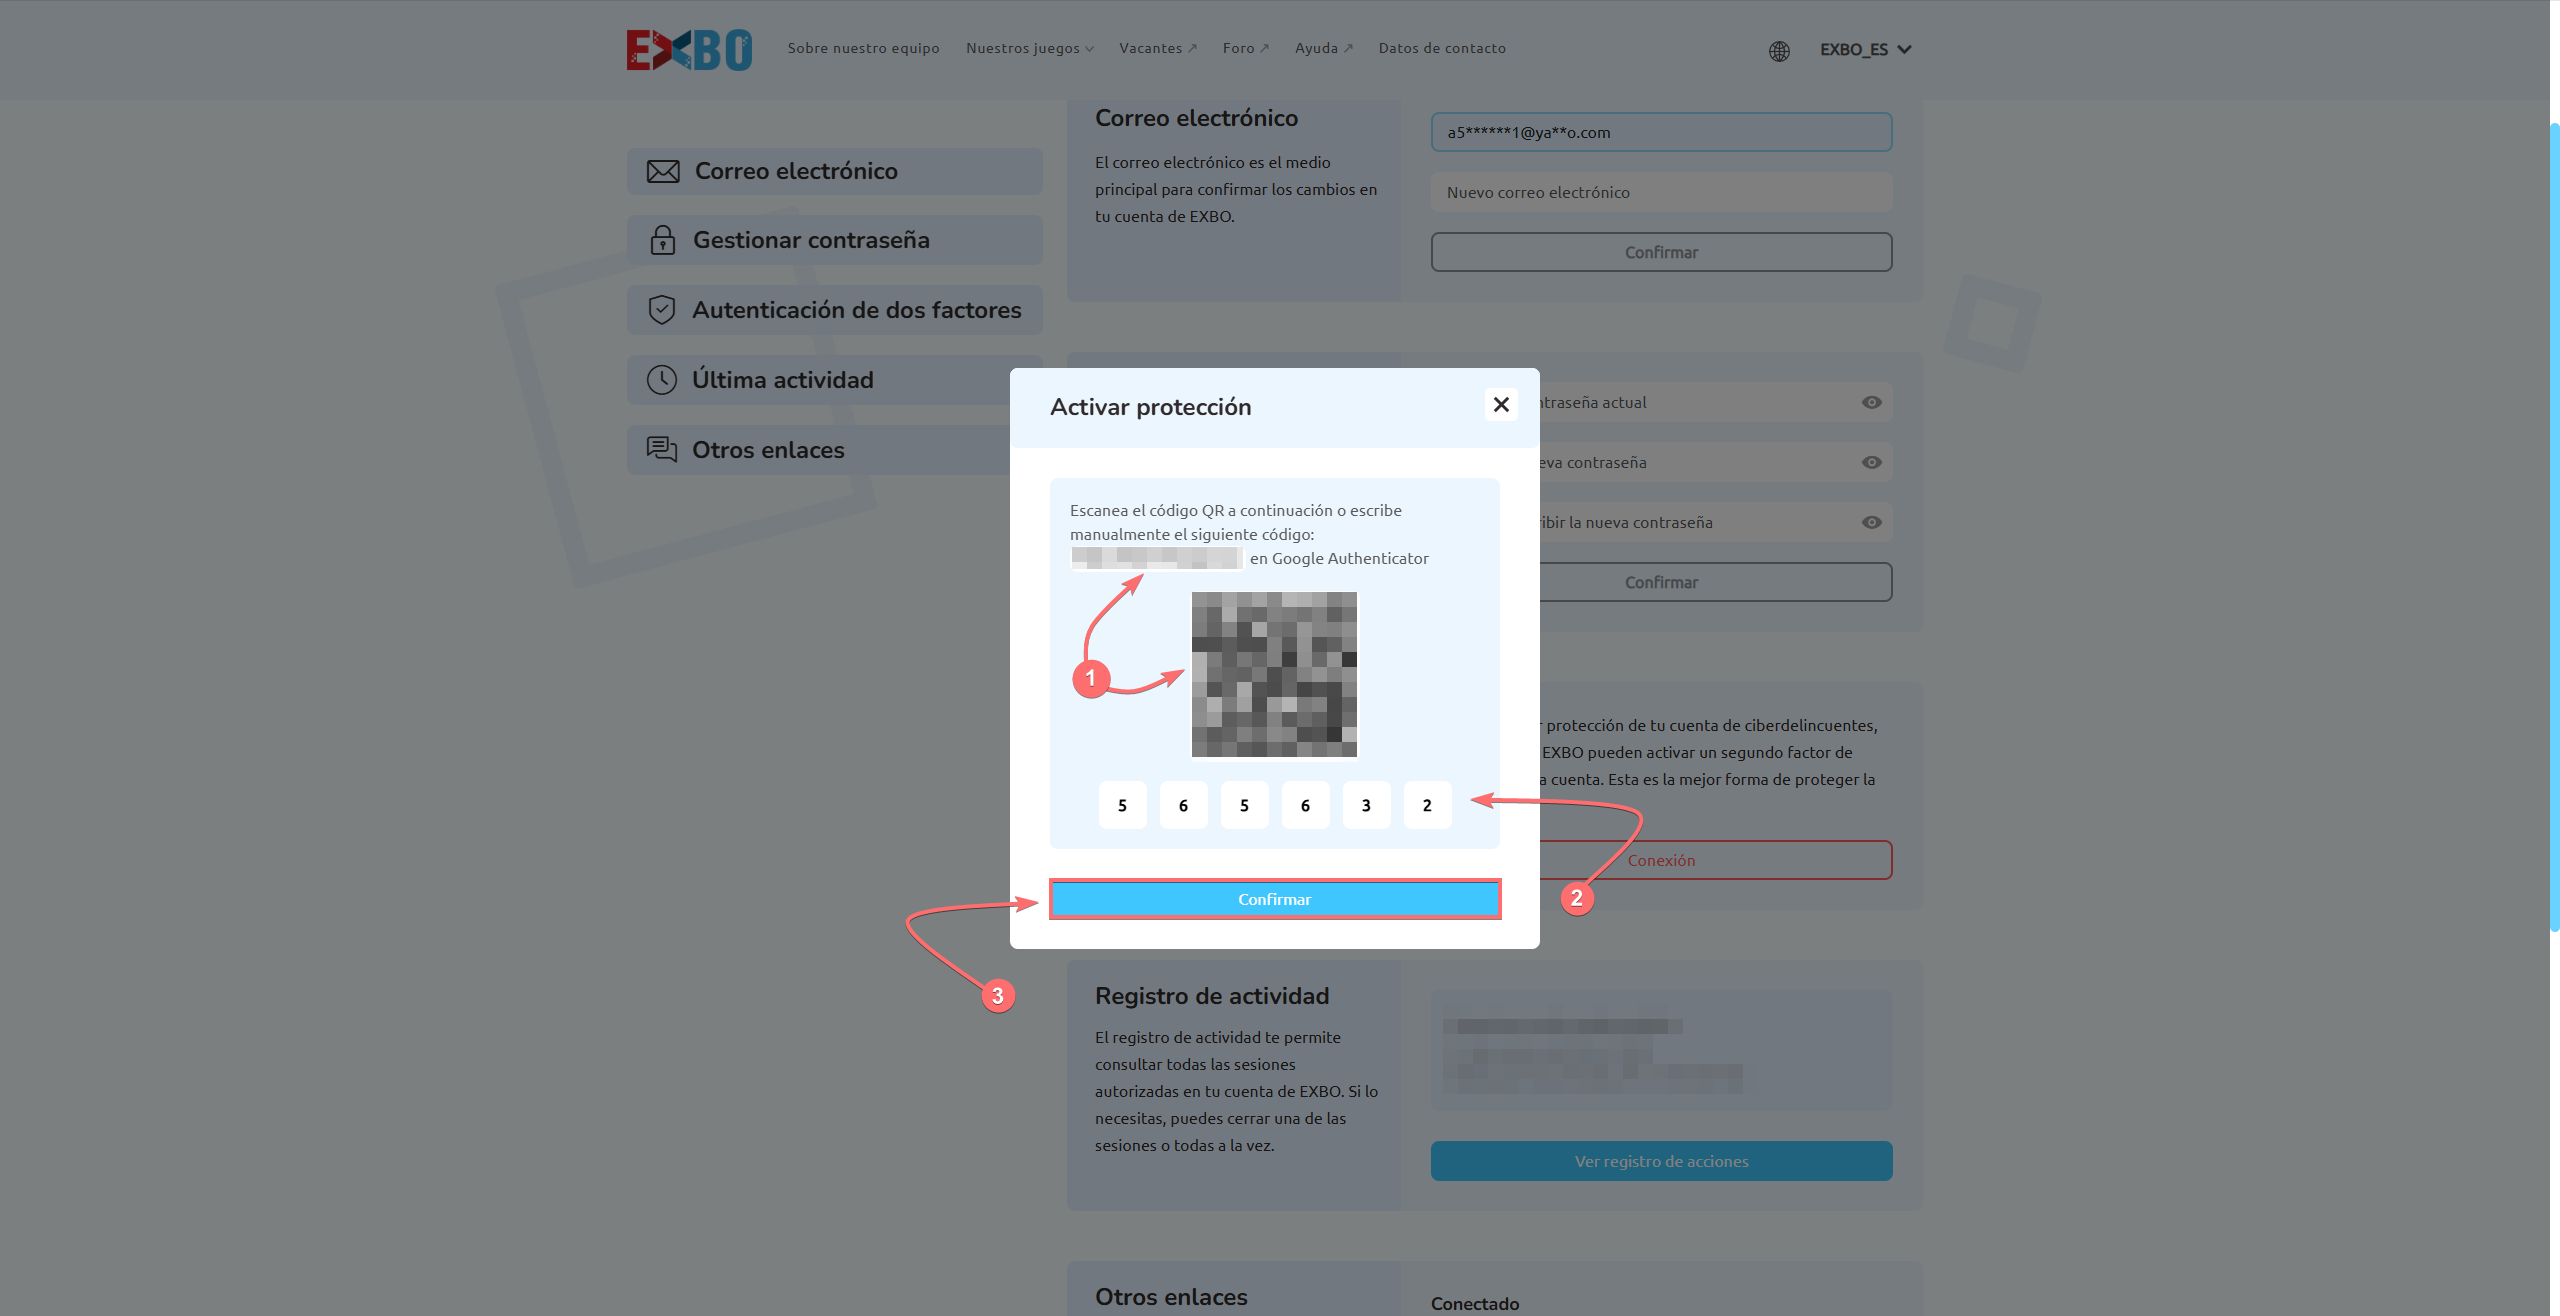Click the padlock icon for Gestionar contraseña
Screen dimensions: 2560x1316
pos(662,240)
